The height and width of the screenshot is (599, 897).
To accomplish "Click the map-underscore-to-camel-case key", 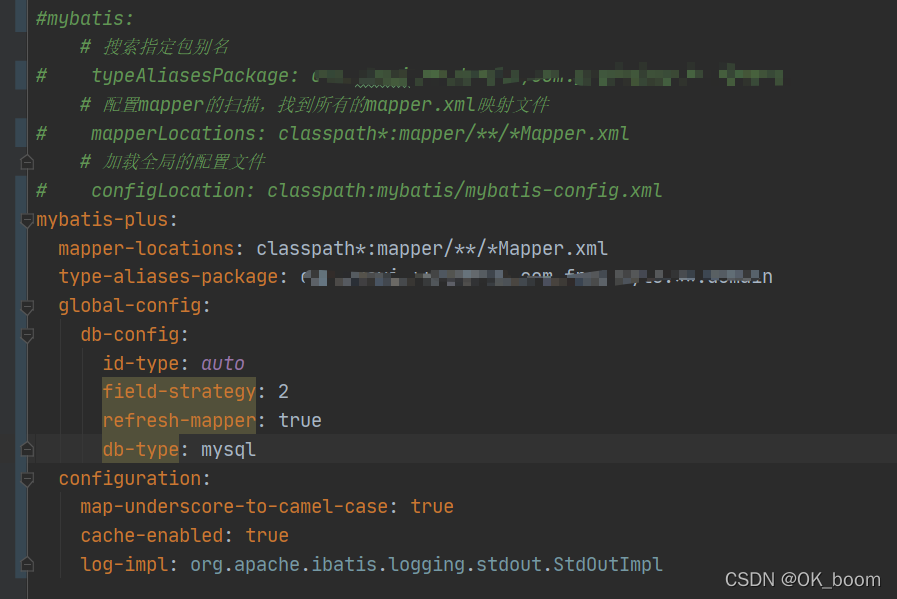I will (x=233, y=506).
